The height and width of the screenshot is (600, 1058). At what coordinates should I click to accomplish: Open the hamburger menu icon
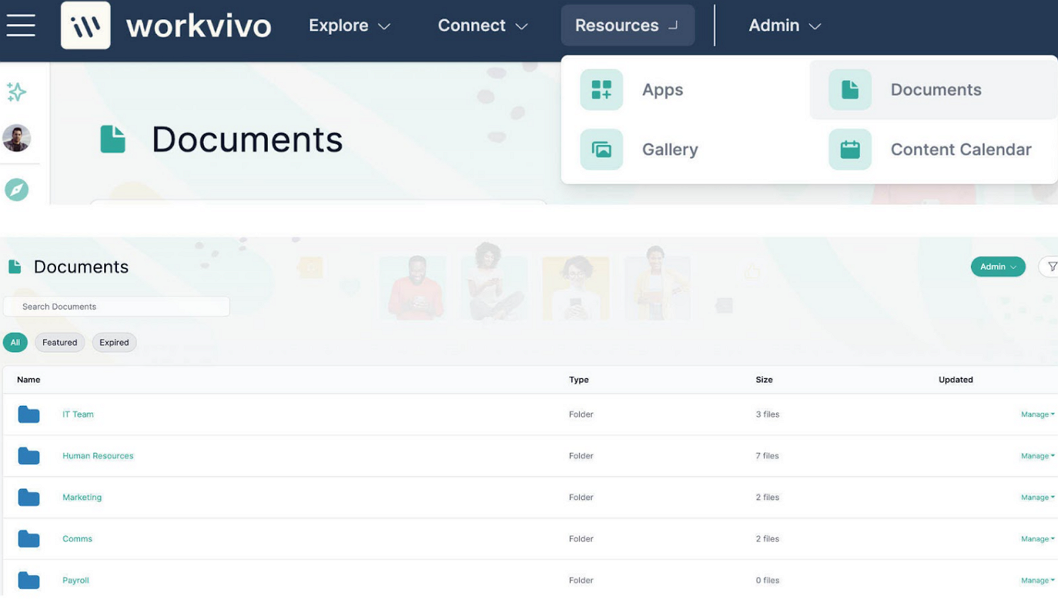(21, 26)
